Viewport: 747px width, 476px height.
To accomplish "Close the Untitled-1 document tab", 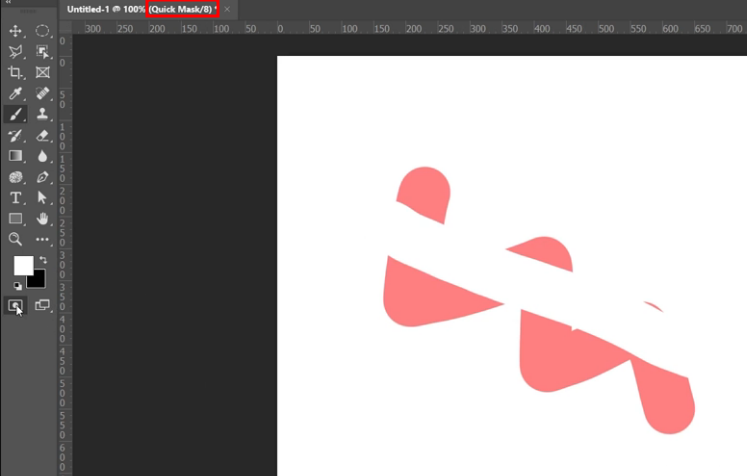I will 227,9.
